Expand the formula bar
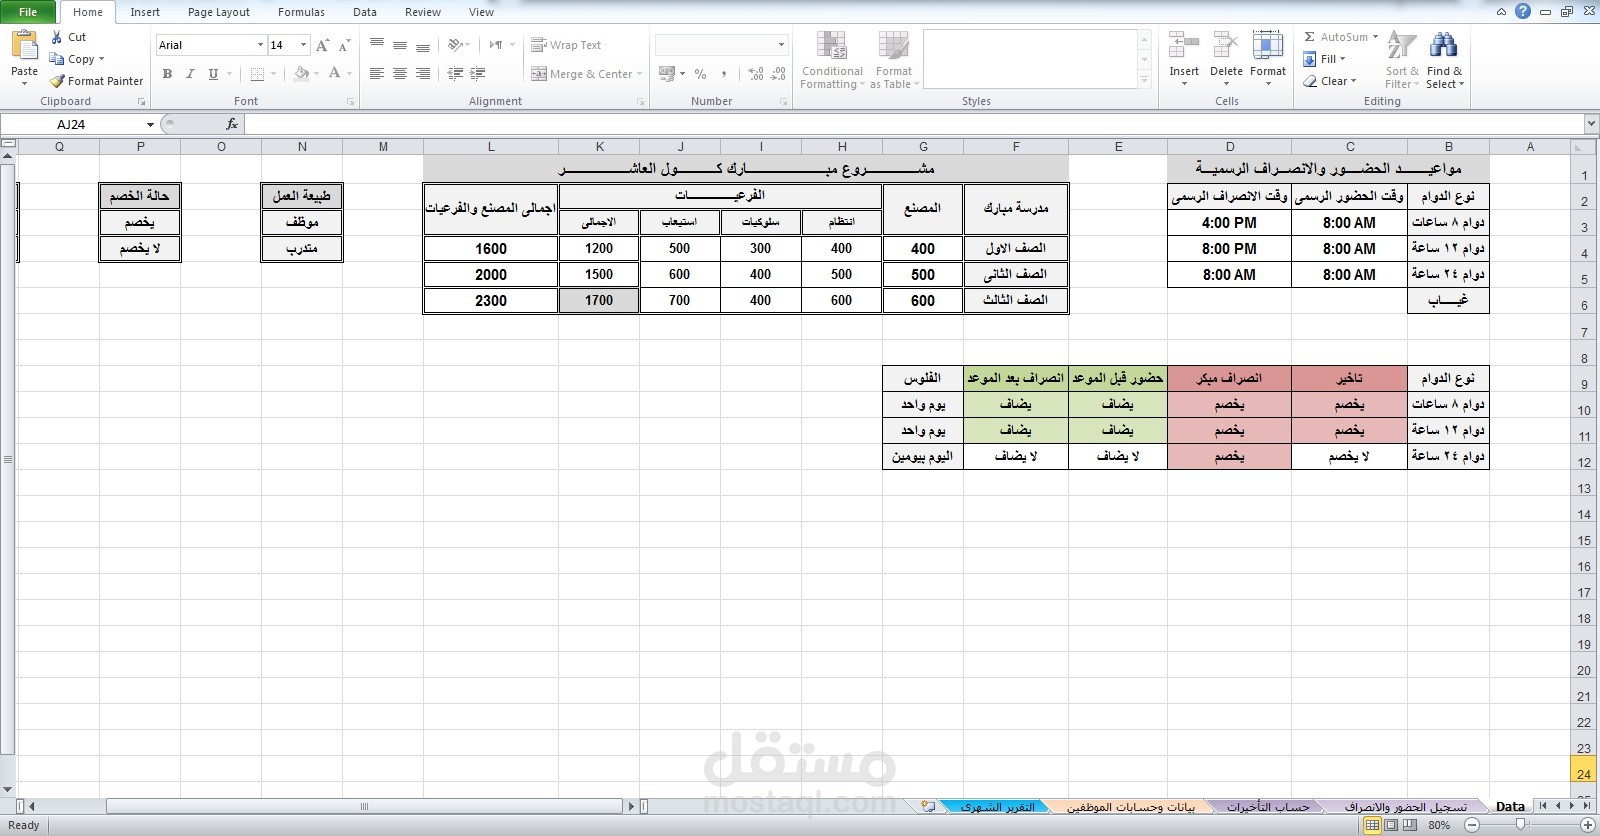Viewport: 1600px width, 836px height. coord(1591,124)
